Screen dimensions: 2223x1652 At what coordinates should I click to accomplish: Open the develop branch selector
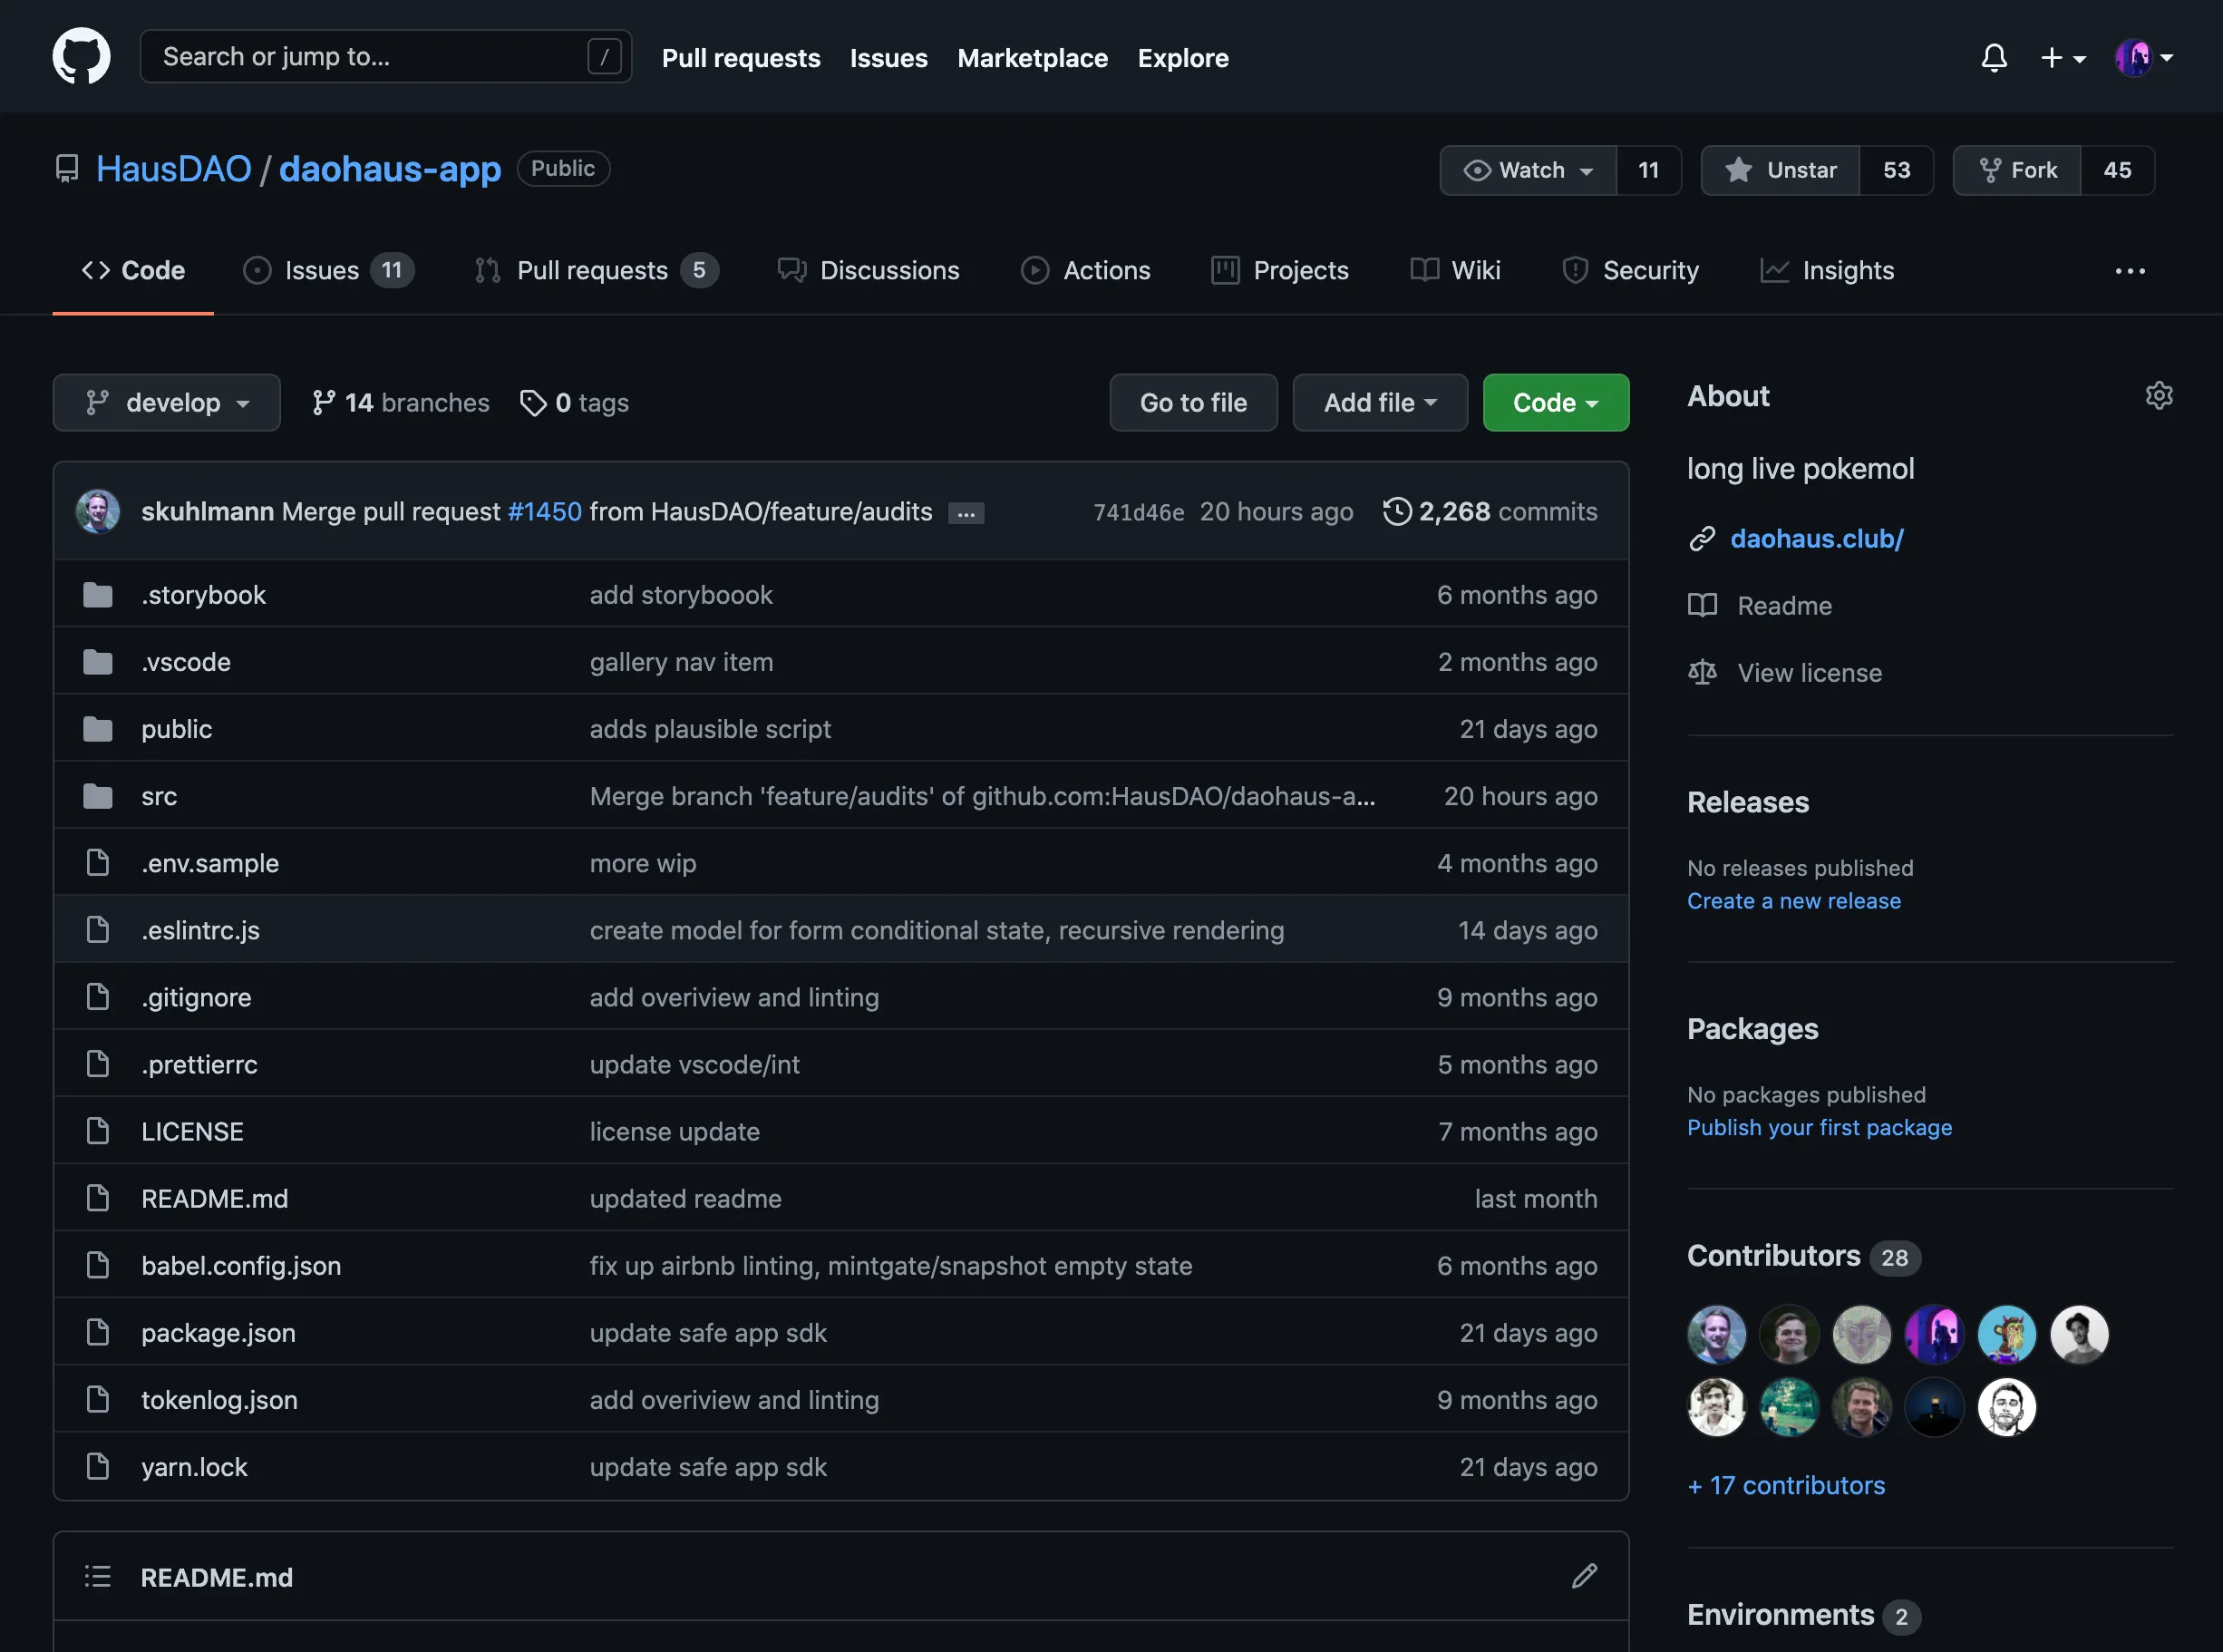166,402
